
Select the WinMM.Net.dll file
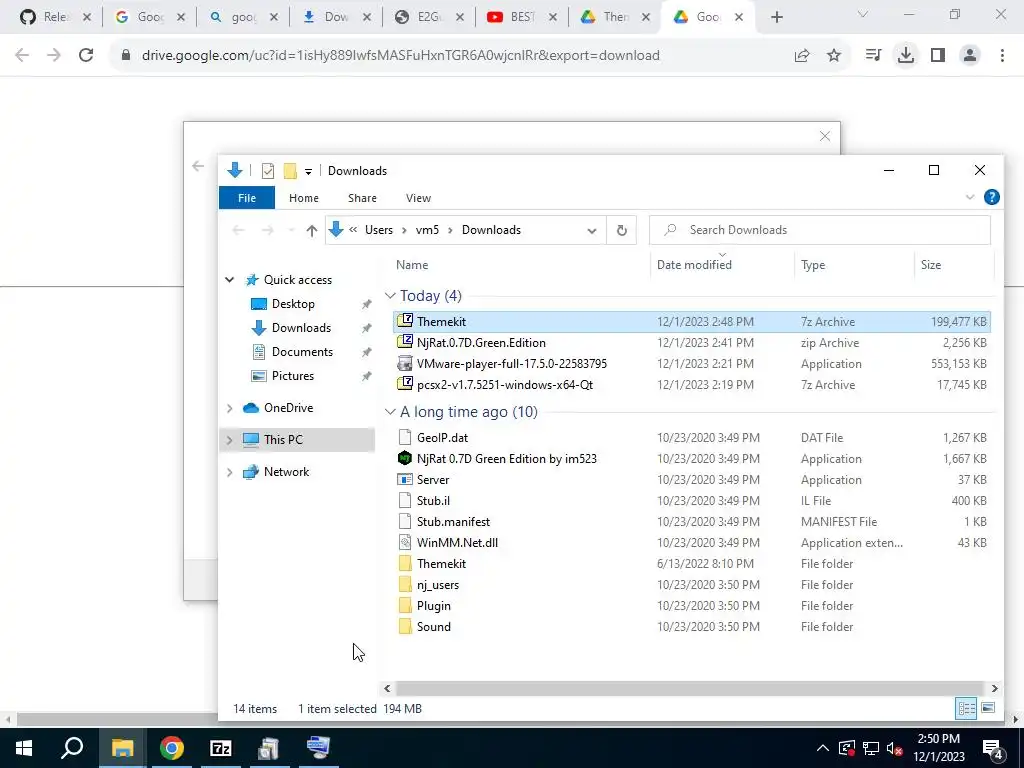point(692,542)
